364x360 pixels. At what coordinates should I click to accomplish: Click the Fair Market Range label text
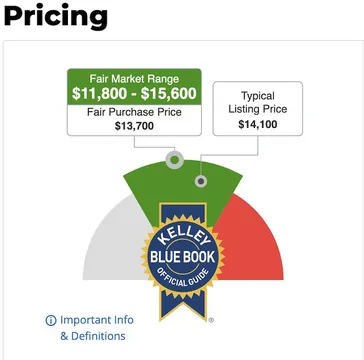click(134, 79)
